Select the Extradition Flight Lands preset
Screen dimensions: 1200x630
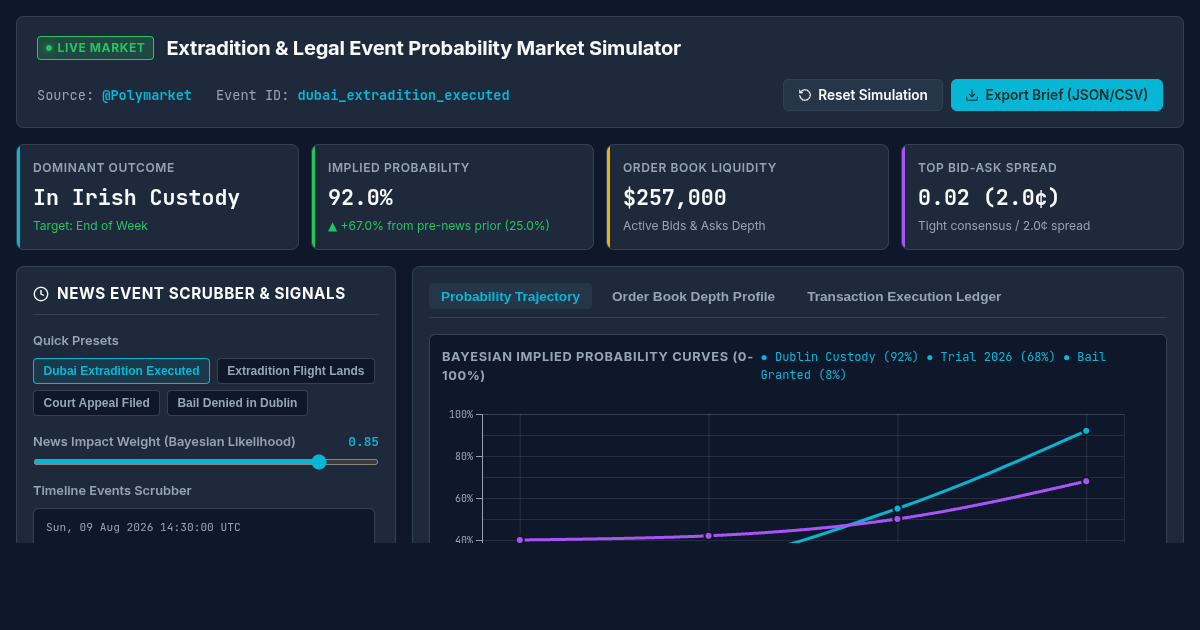coord(296,371)
